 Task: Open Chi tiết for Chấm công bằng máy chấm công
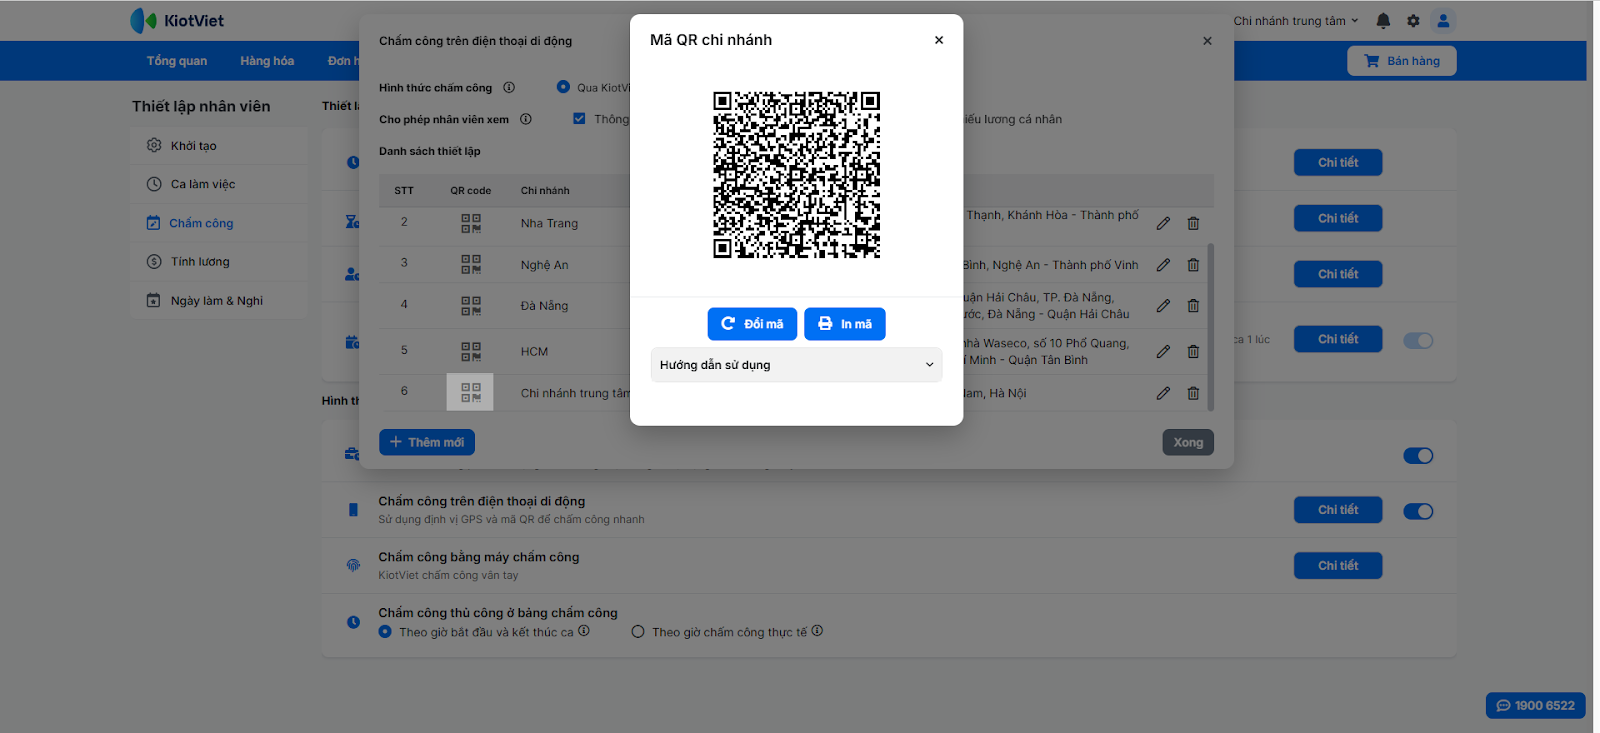(x=1338, y=566)
